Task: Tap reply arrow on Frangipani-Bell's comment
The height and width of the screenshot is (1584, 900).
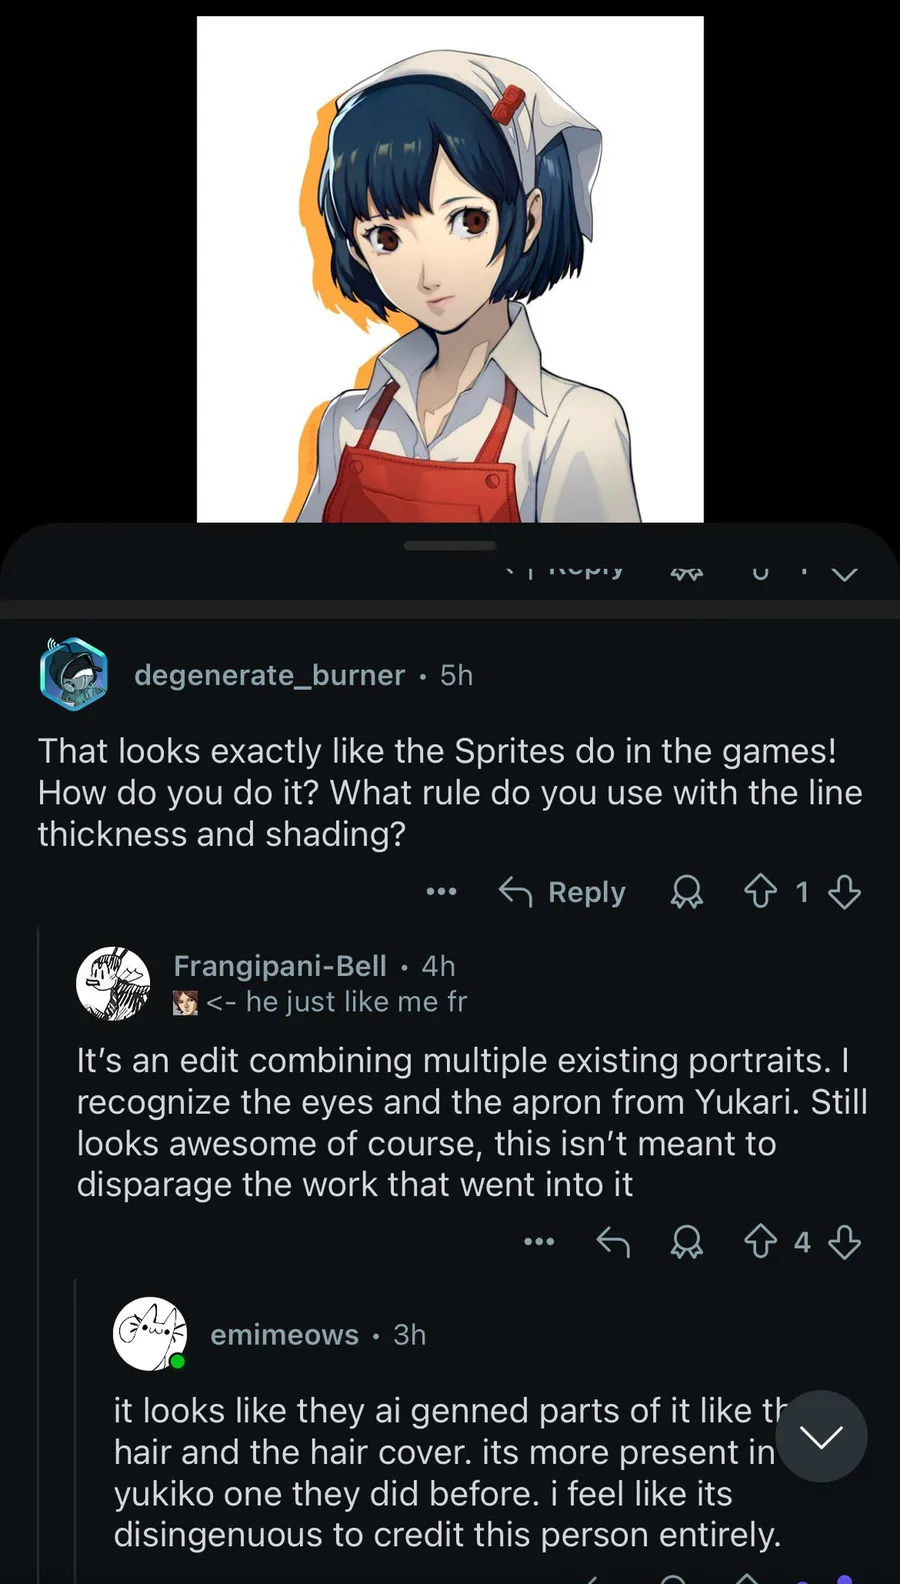Action: point(613,1242)
